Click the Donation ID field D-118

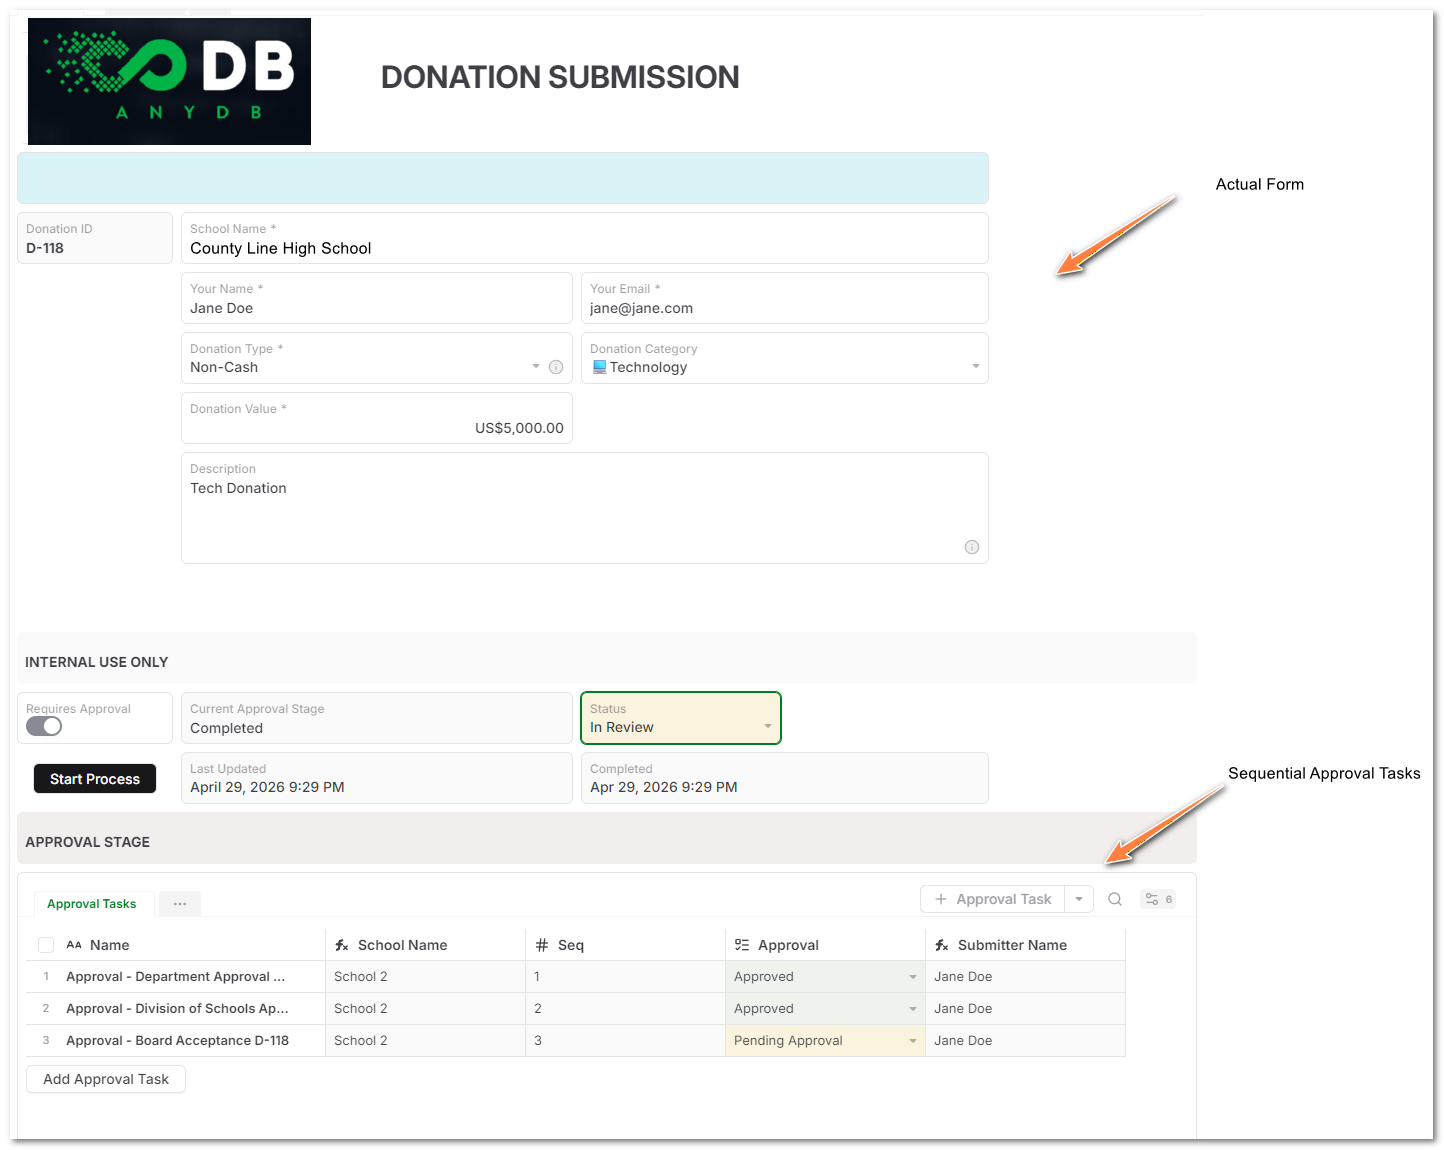click(x=95, y=238)
